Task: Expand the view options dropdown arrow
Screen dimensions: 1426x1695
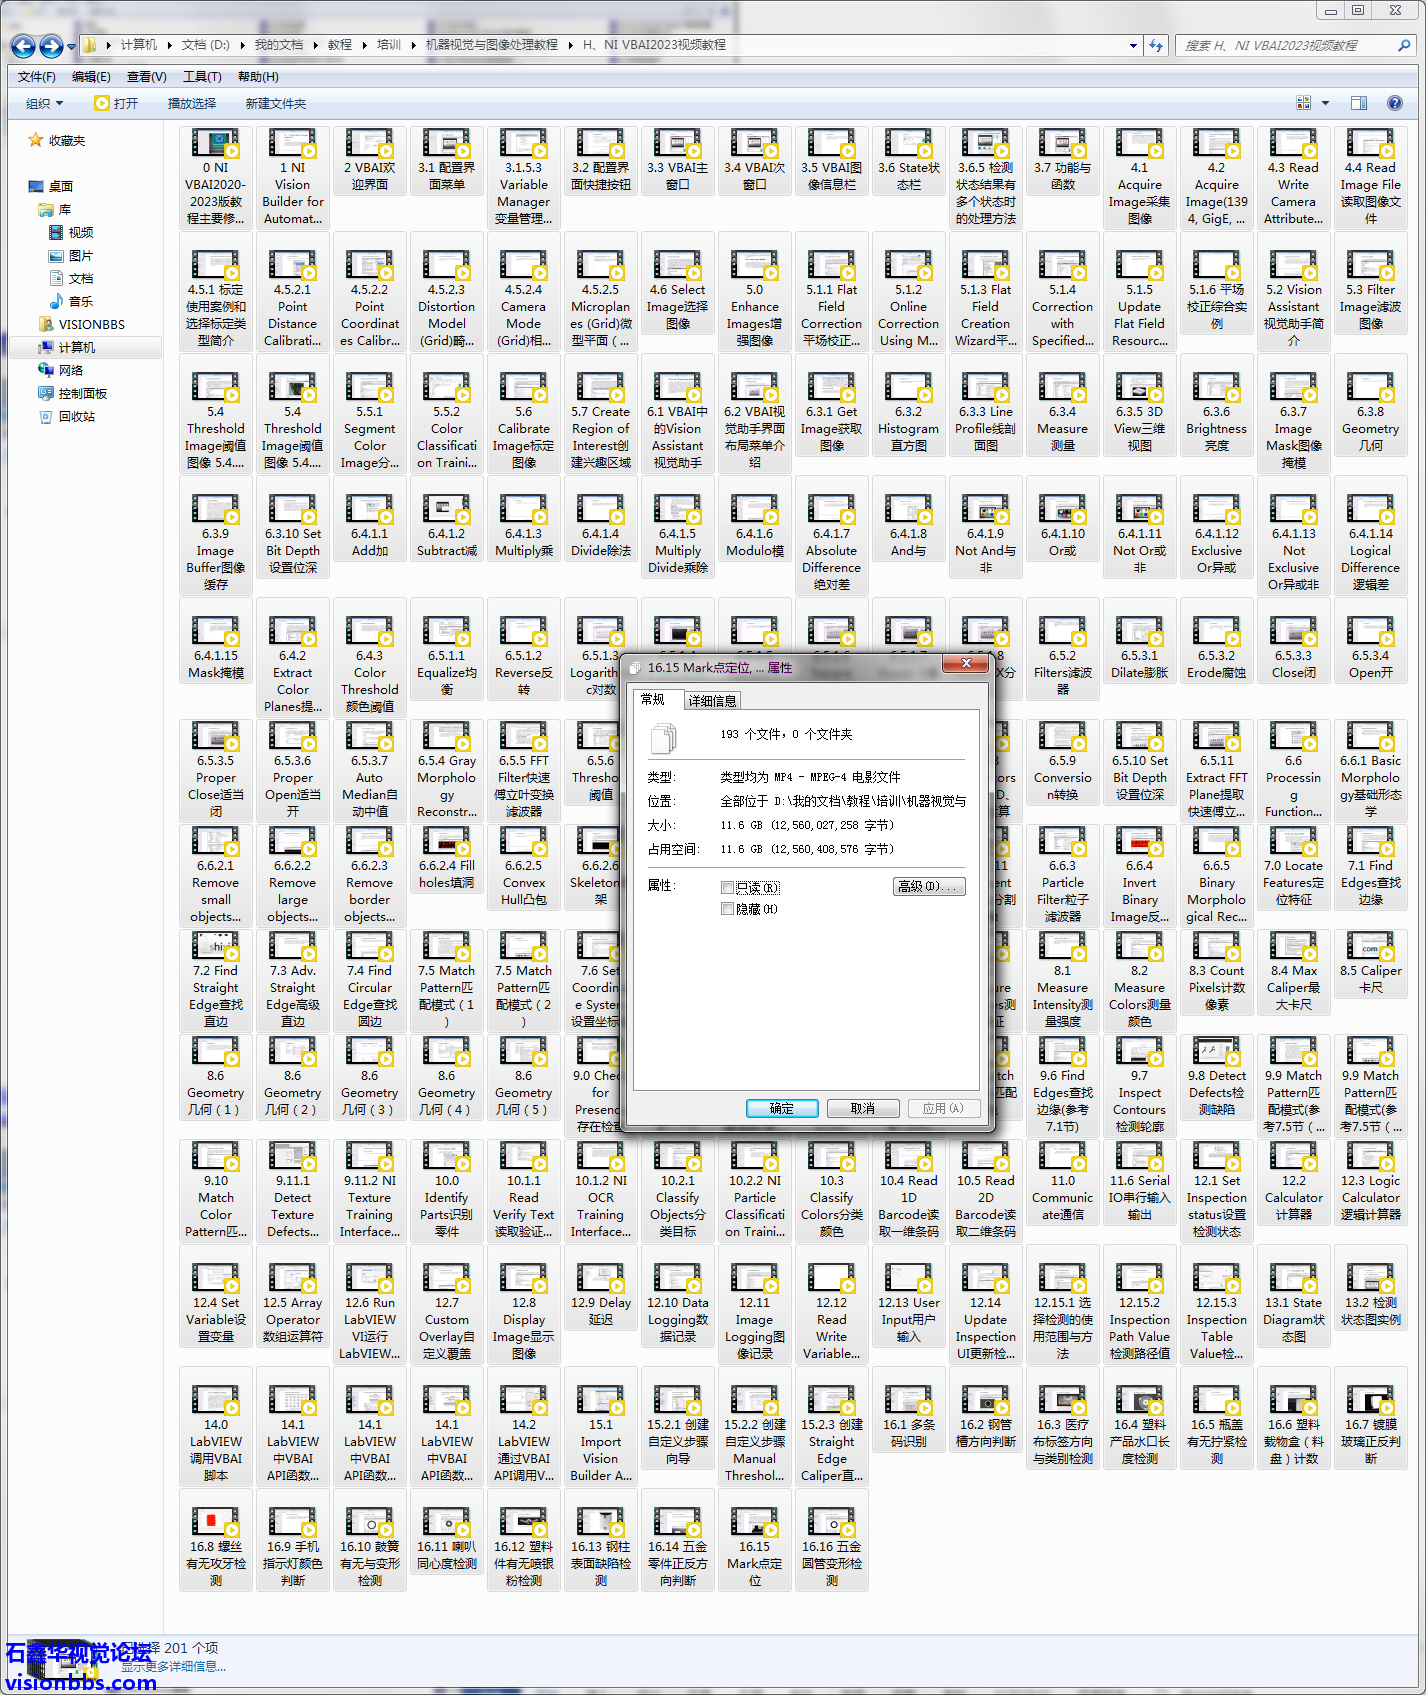Action: tap(1325, 103)
